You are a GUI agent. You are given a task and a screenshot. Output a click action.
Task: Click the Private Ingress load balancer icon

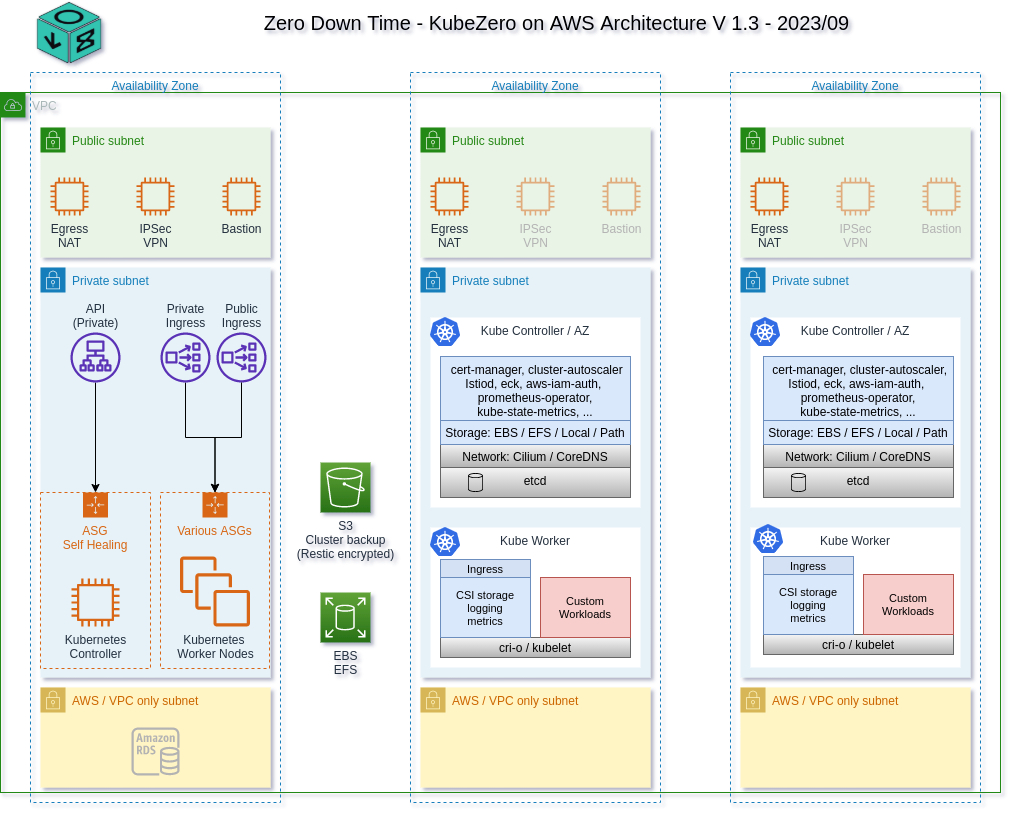[185, 358]
